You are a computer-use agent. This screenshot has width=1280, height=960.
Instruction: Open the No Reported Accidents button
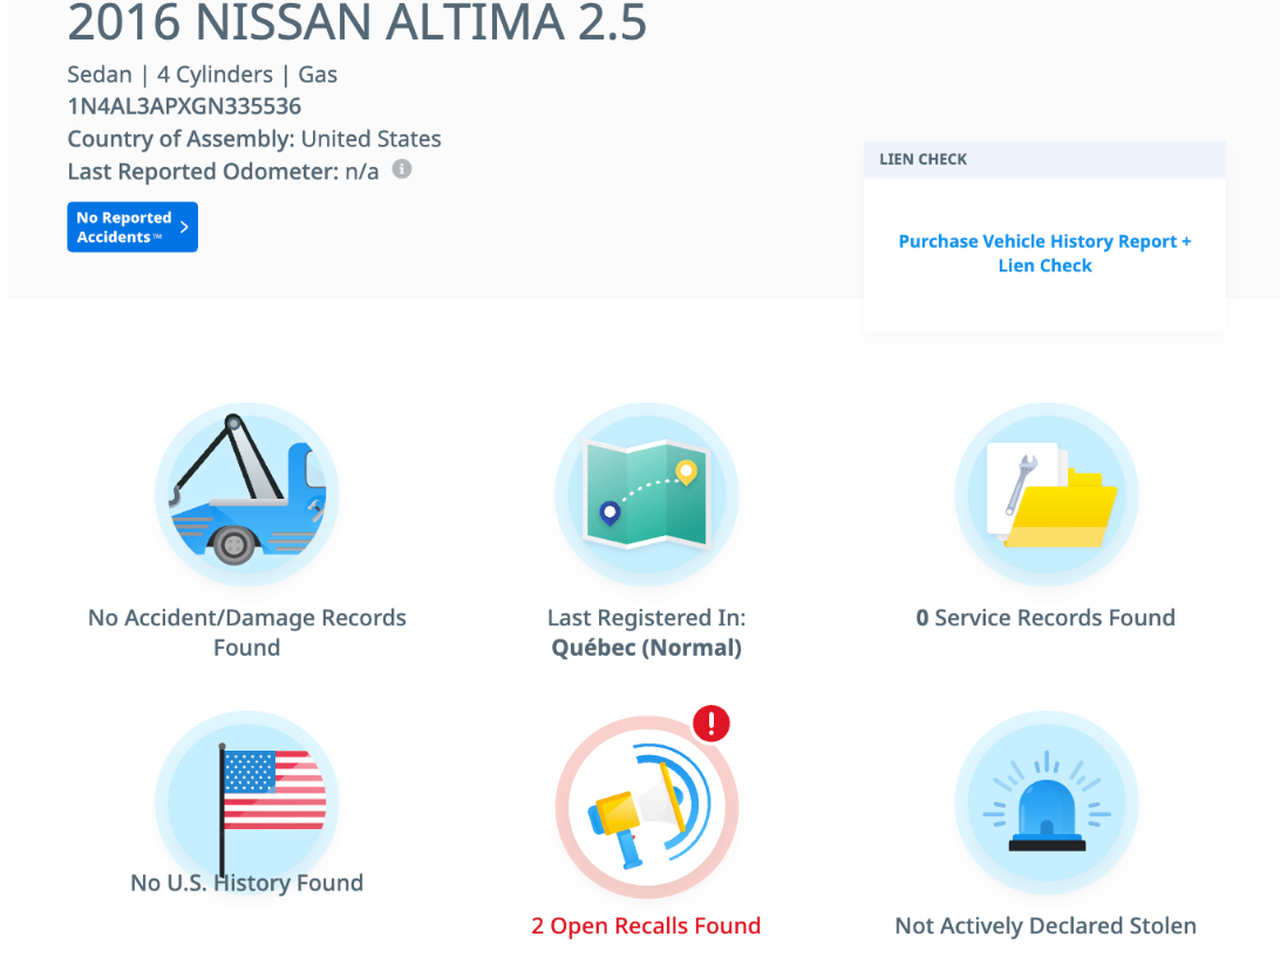[124, 227]
